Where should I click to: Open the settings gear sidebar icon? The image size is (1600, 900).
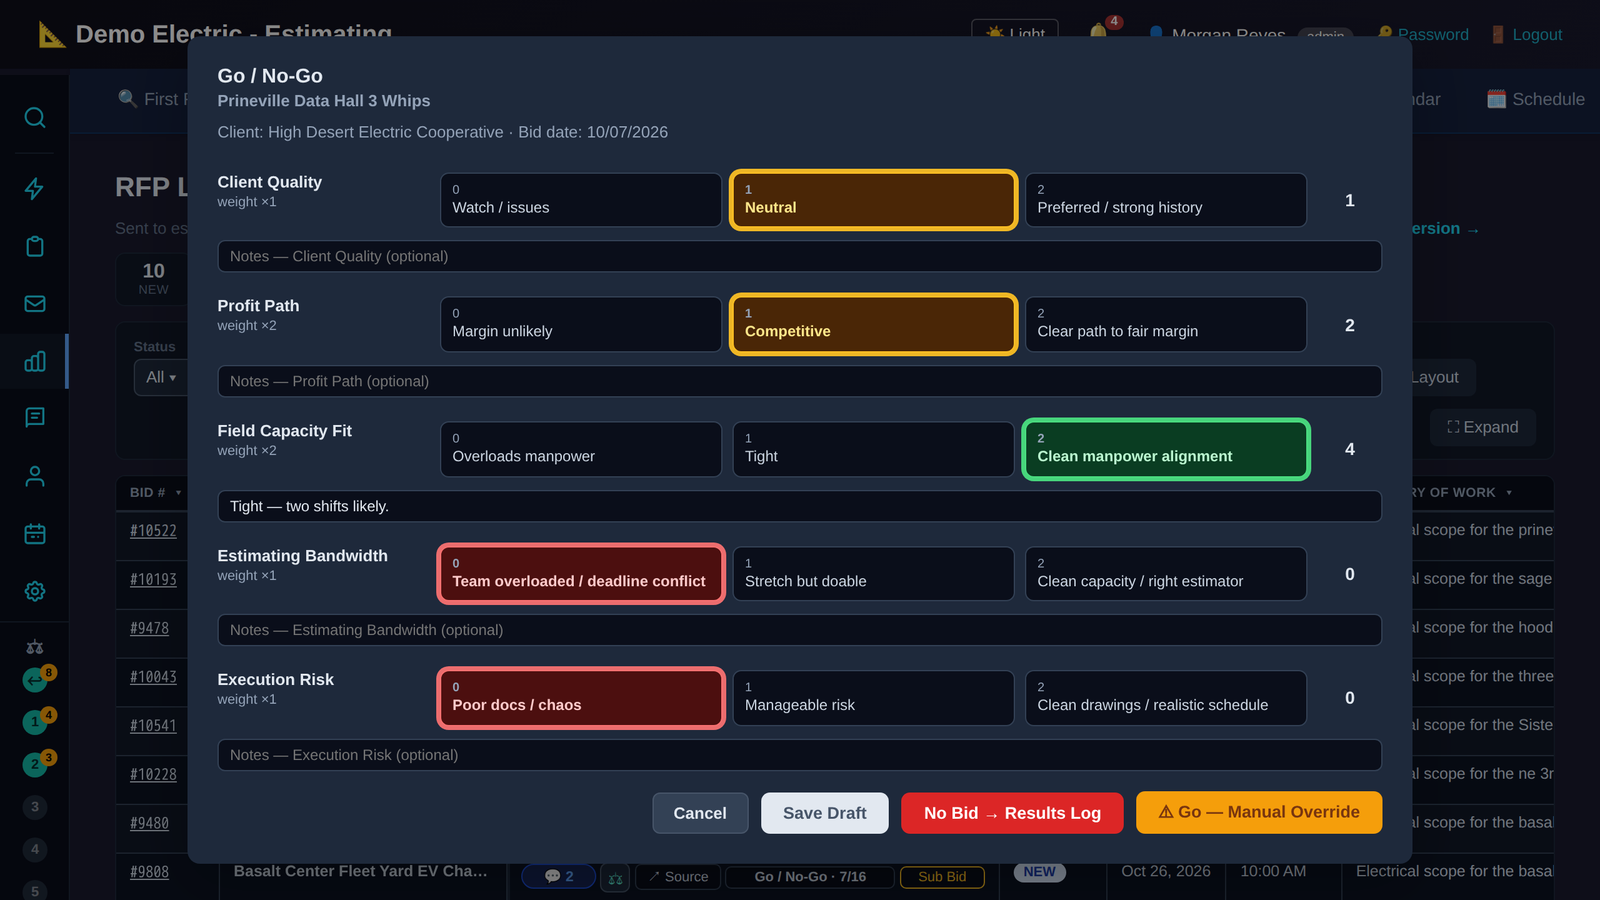(x=35, y=591)
